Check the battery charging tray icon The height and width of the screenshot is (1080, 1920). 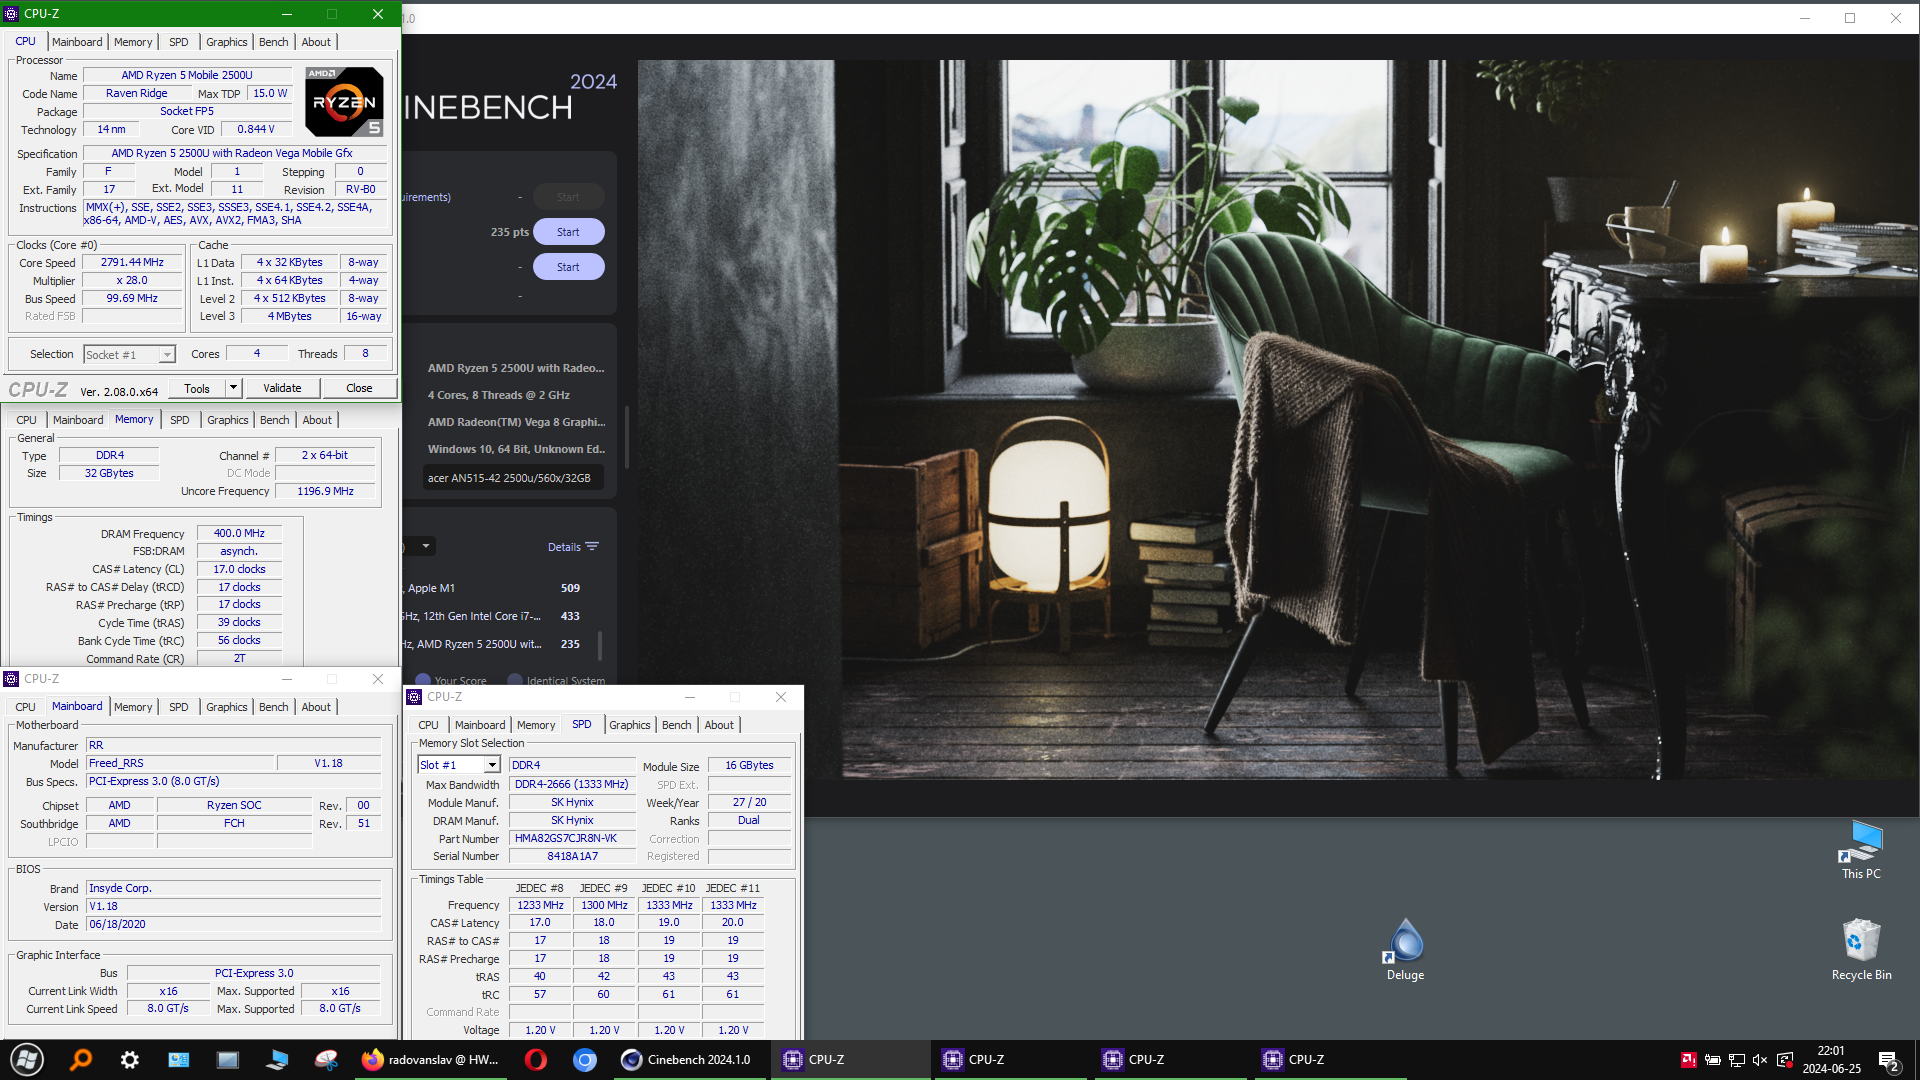[1712, 1059]
